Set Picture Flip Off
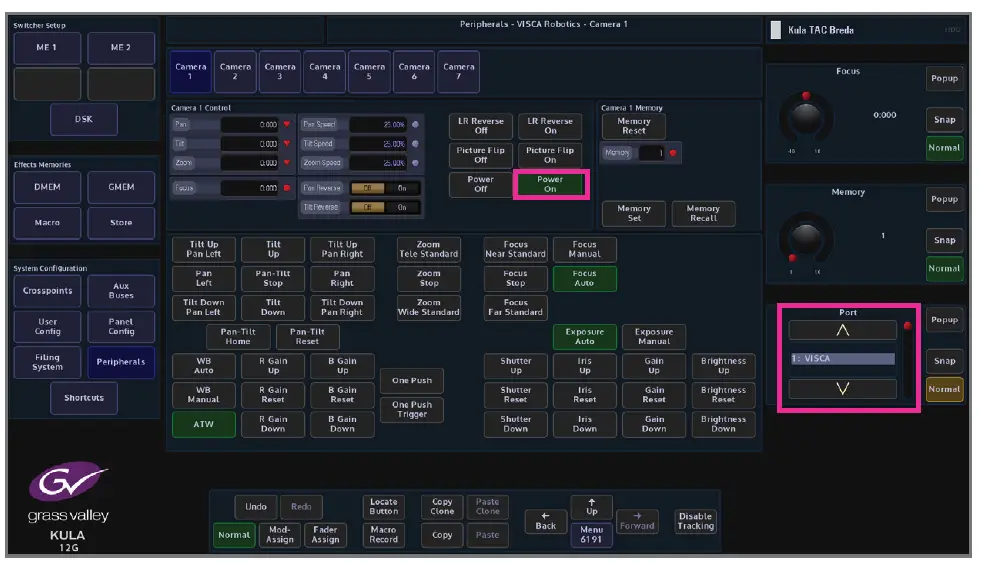Image resolution: width=999 pixels, height=569 pixels. click(x=480, y=155)
